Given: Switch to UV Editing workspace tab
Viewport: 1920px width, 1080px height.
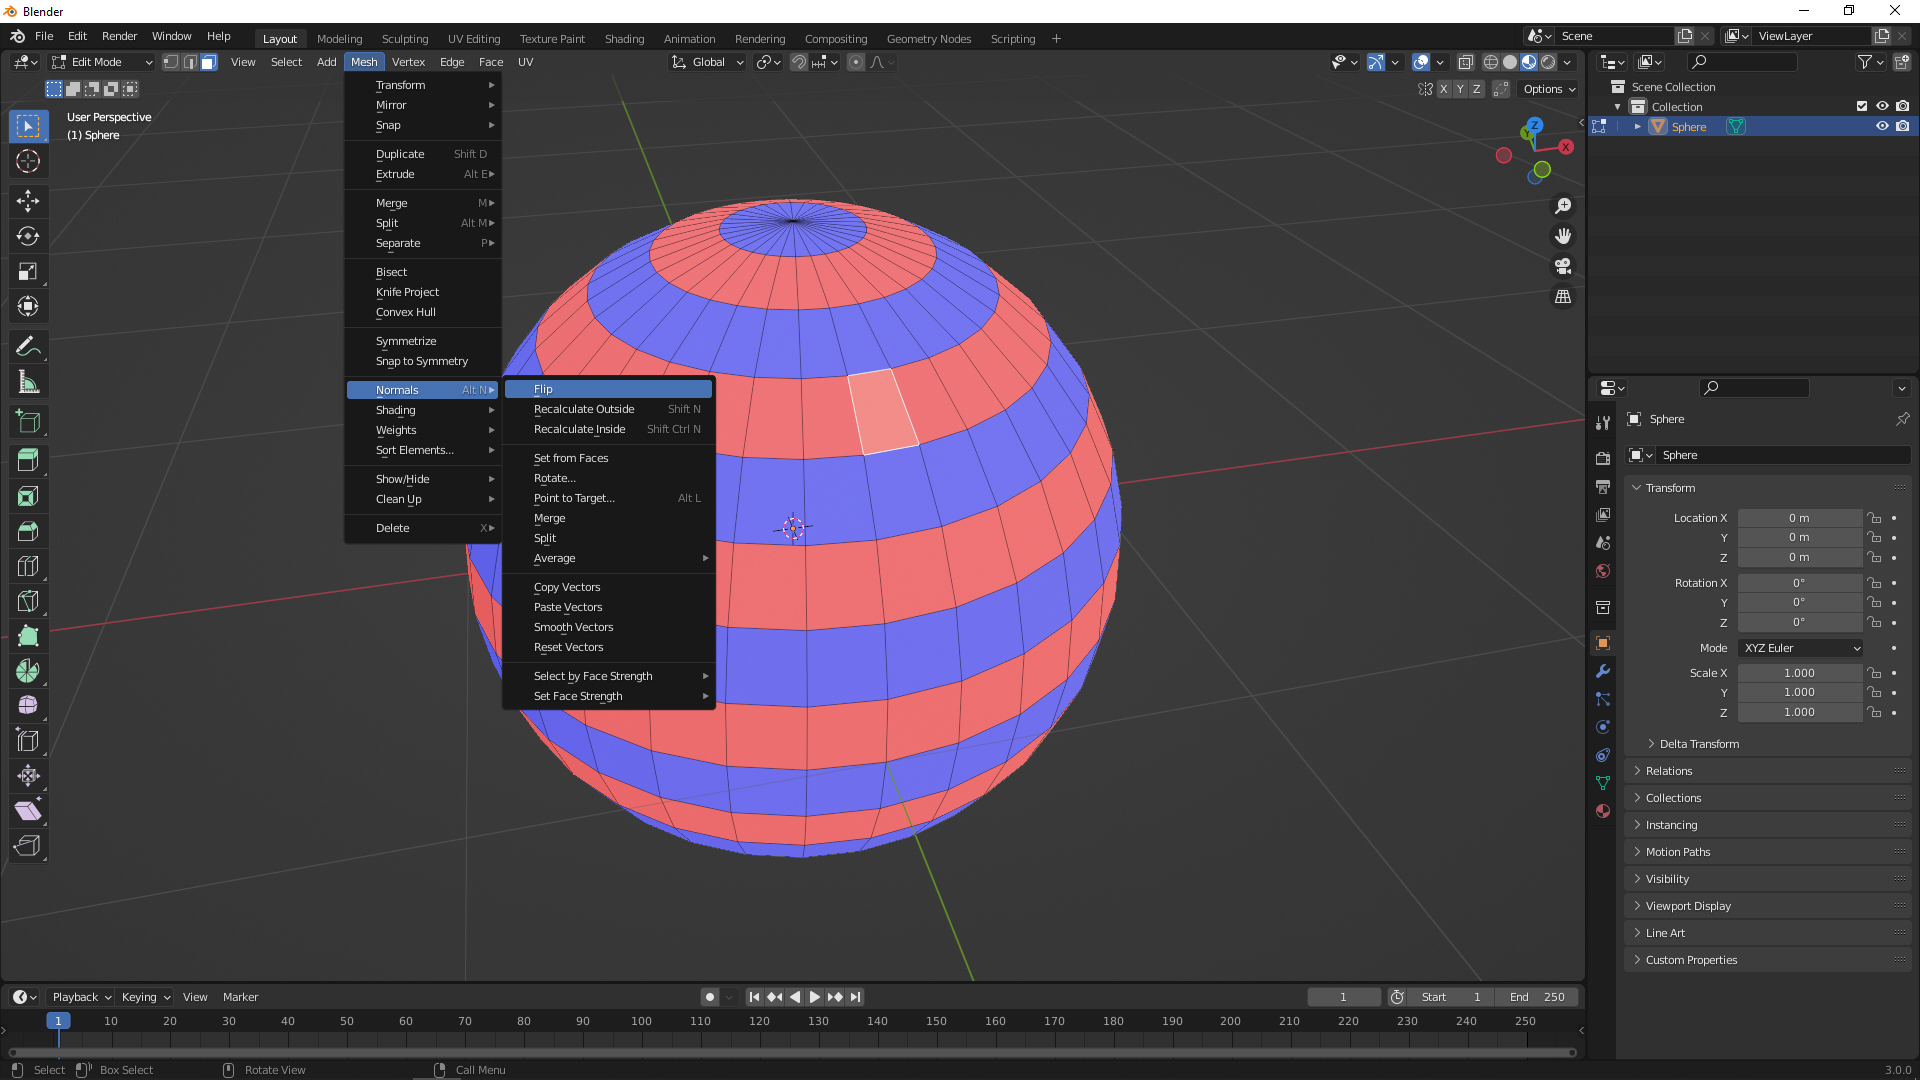Looking at the screenshot, I should pos(474,39).
